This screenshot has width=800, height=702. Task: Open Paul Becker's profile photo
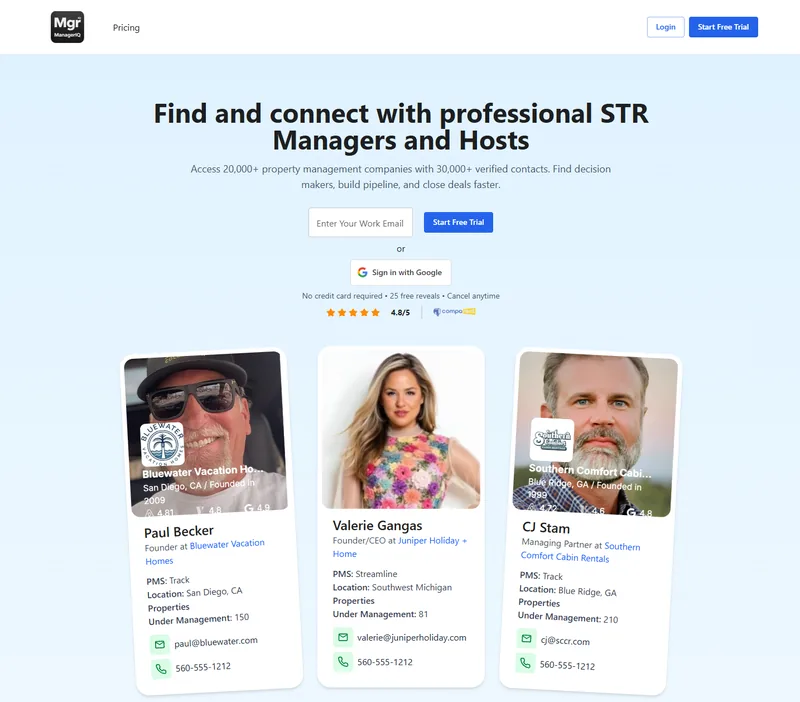(206, 434)
